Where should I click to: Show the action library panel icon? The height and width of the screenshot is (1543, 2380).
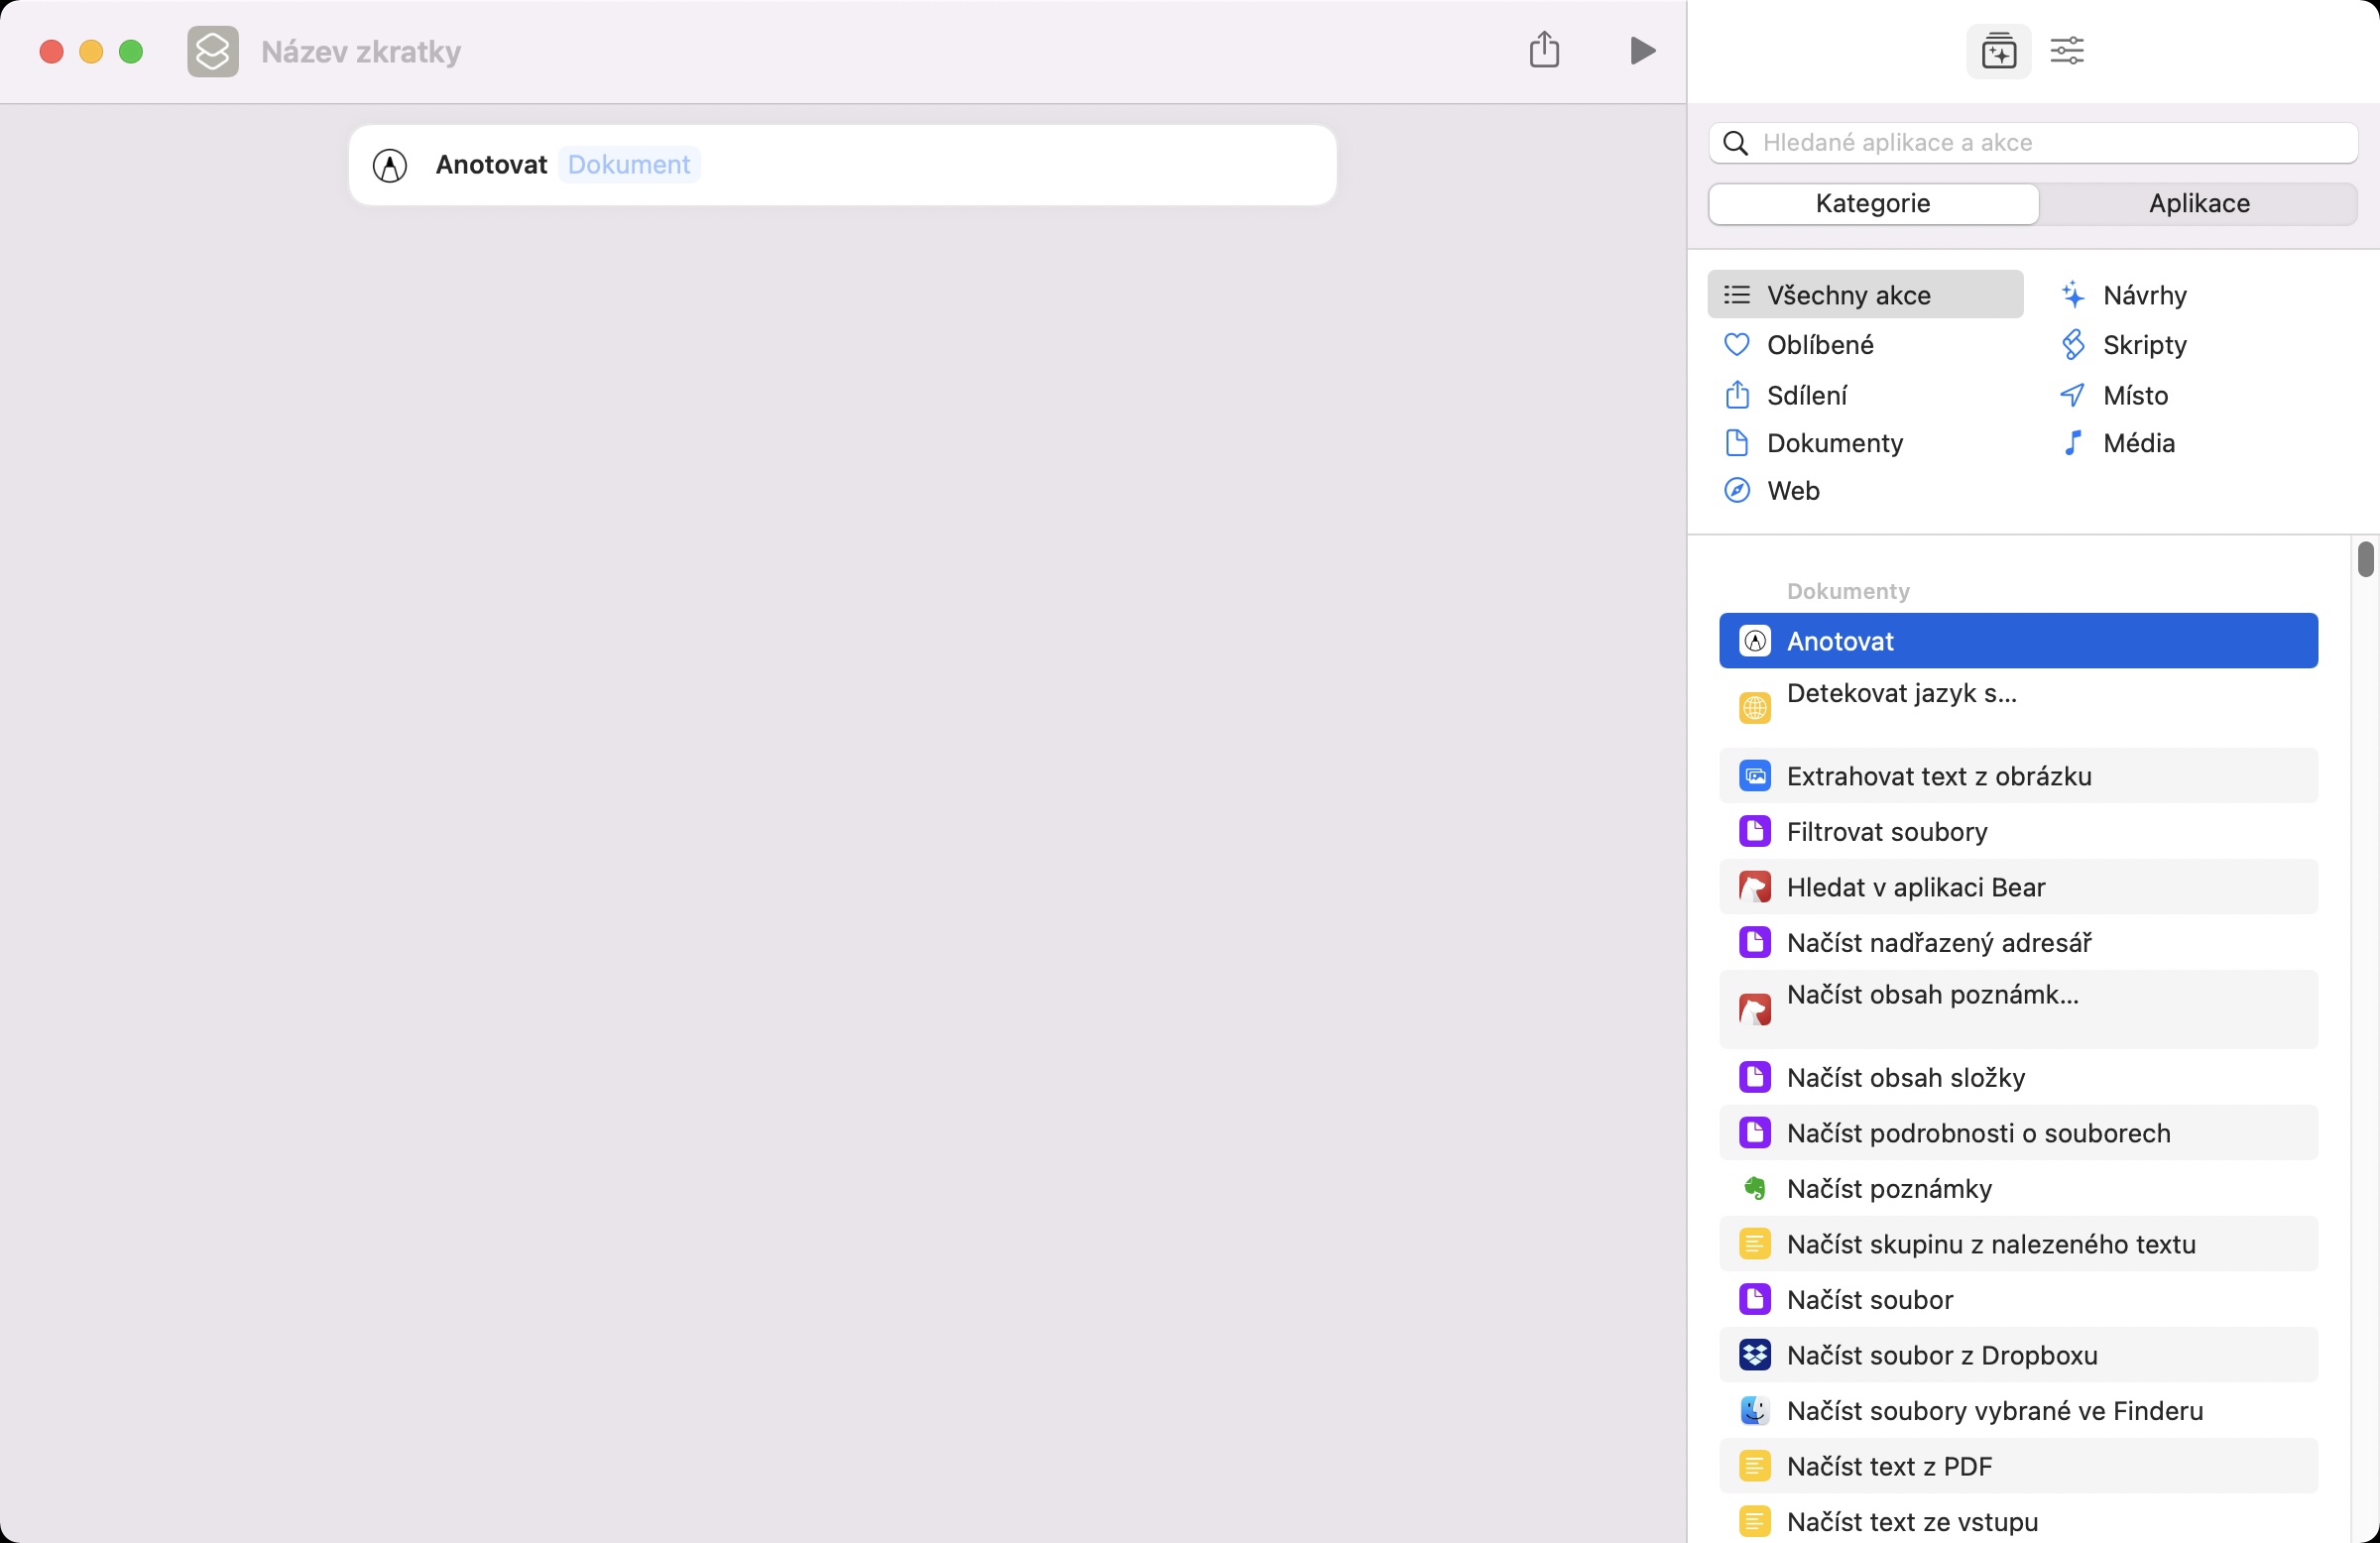pyautogui.click(x=1997, y=51)
